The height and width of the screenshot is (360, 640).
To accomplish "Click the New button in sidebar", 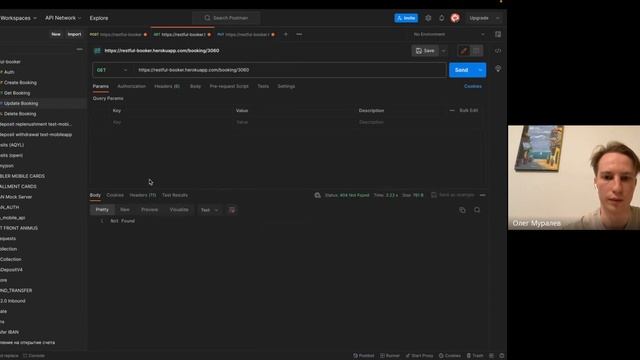I will pos(56,34).
